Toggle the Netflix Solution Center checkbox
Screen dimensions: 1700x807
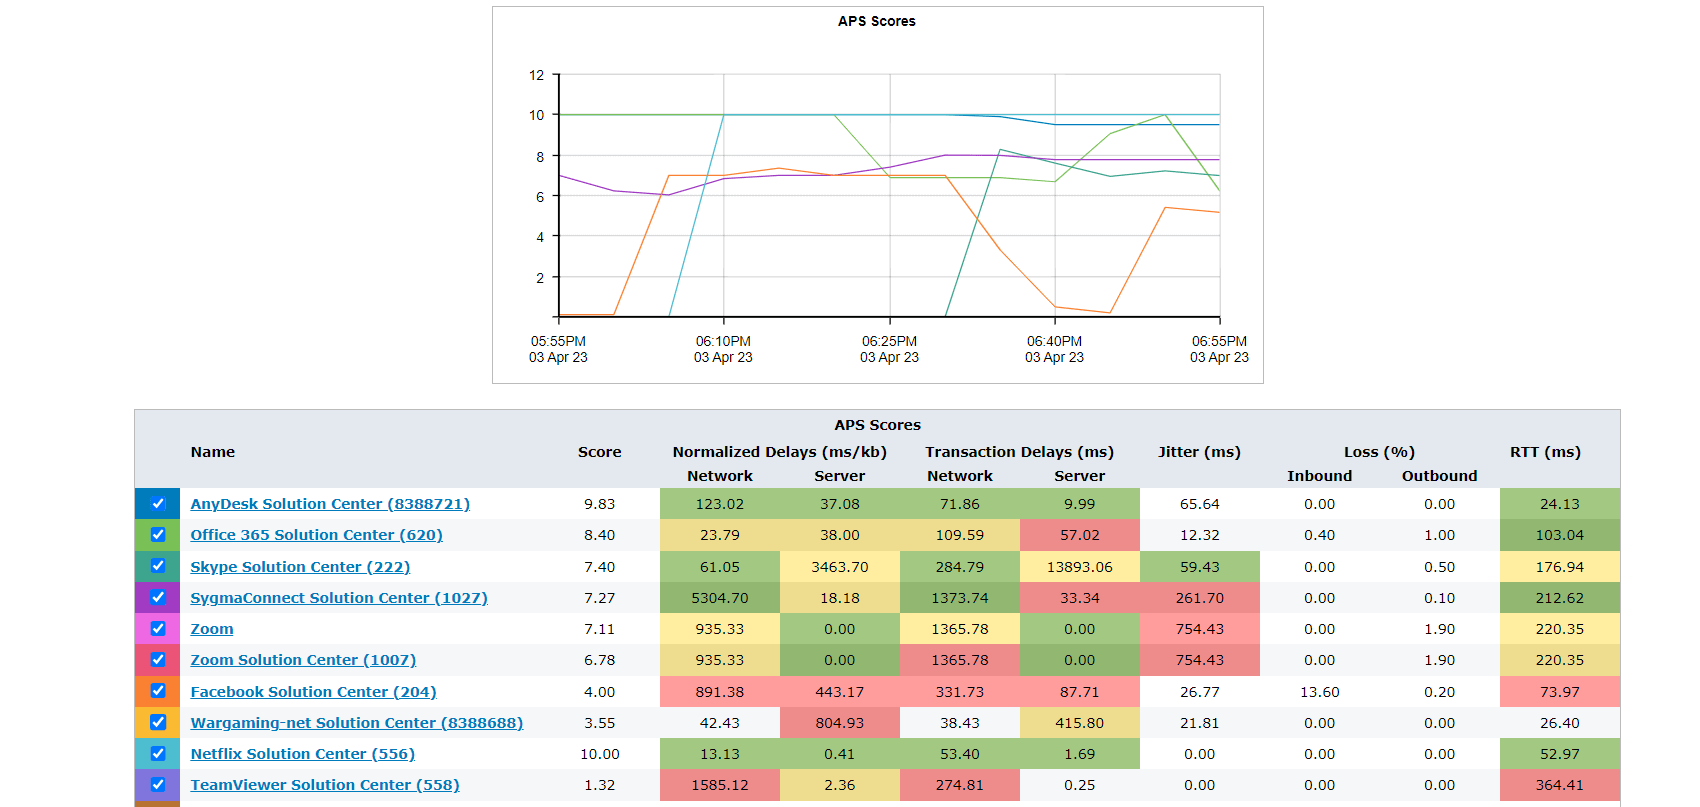(158, 754)
